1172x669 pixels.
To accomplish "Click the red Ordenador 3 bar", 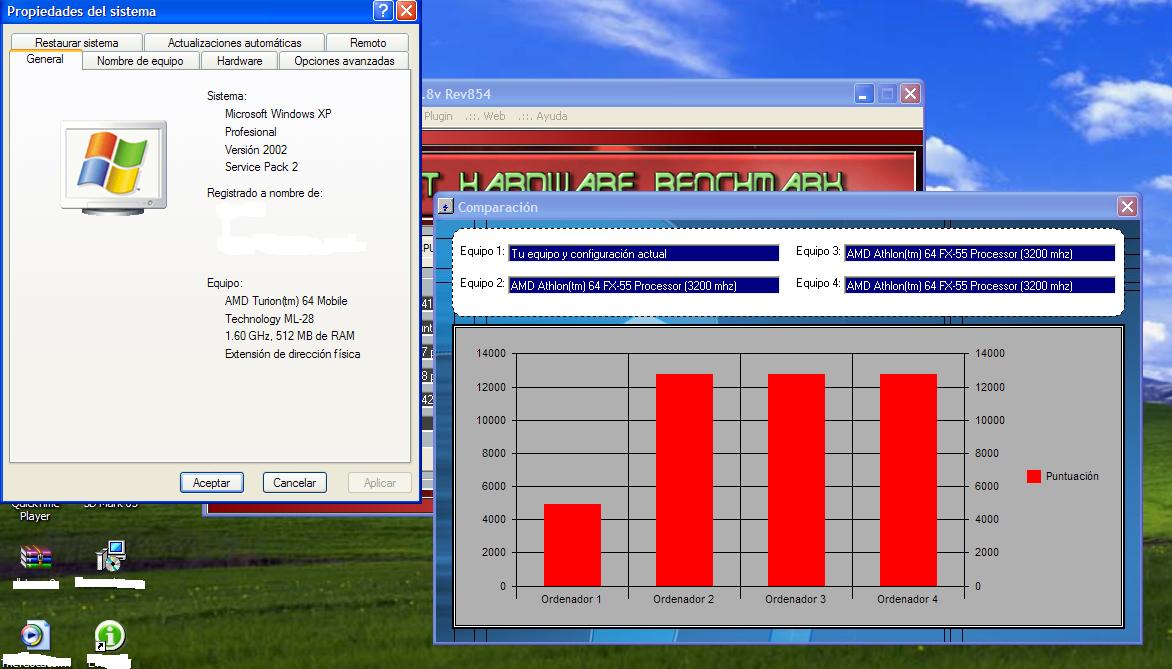I will pyautogui.click(x=796, y=480).
